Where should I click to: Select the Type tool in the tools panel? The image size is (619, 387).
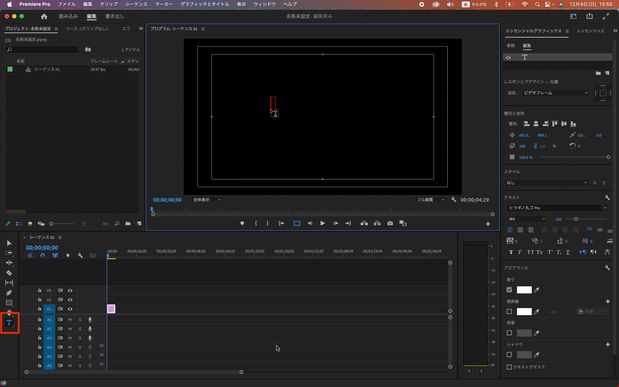click(9, 323)
